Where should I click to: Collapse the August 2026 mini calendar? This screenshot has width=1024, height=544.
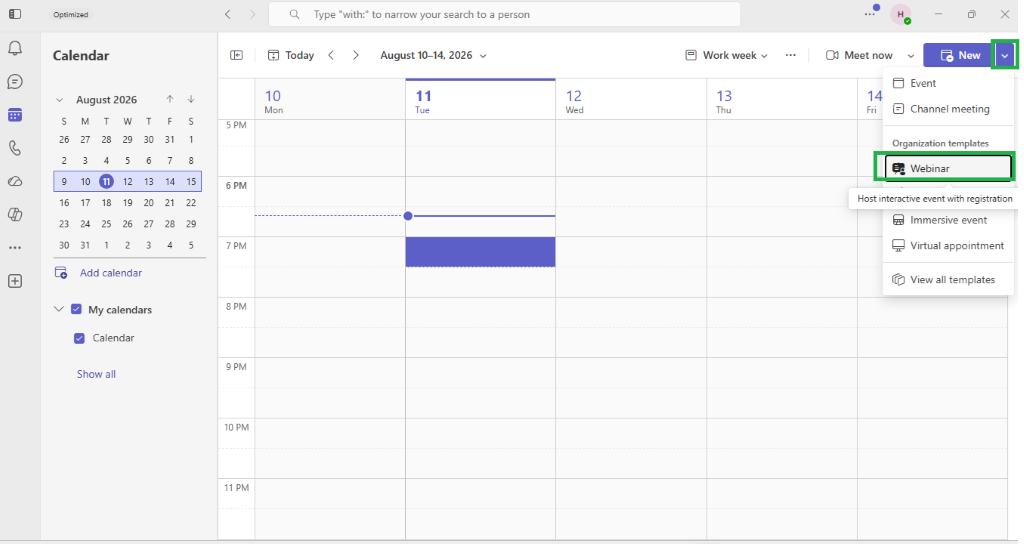pos(59,100)
